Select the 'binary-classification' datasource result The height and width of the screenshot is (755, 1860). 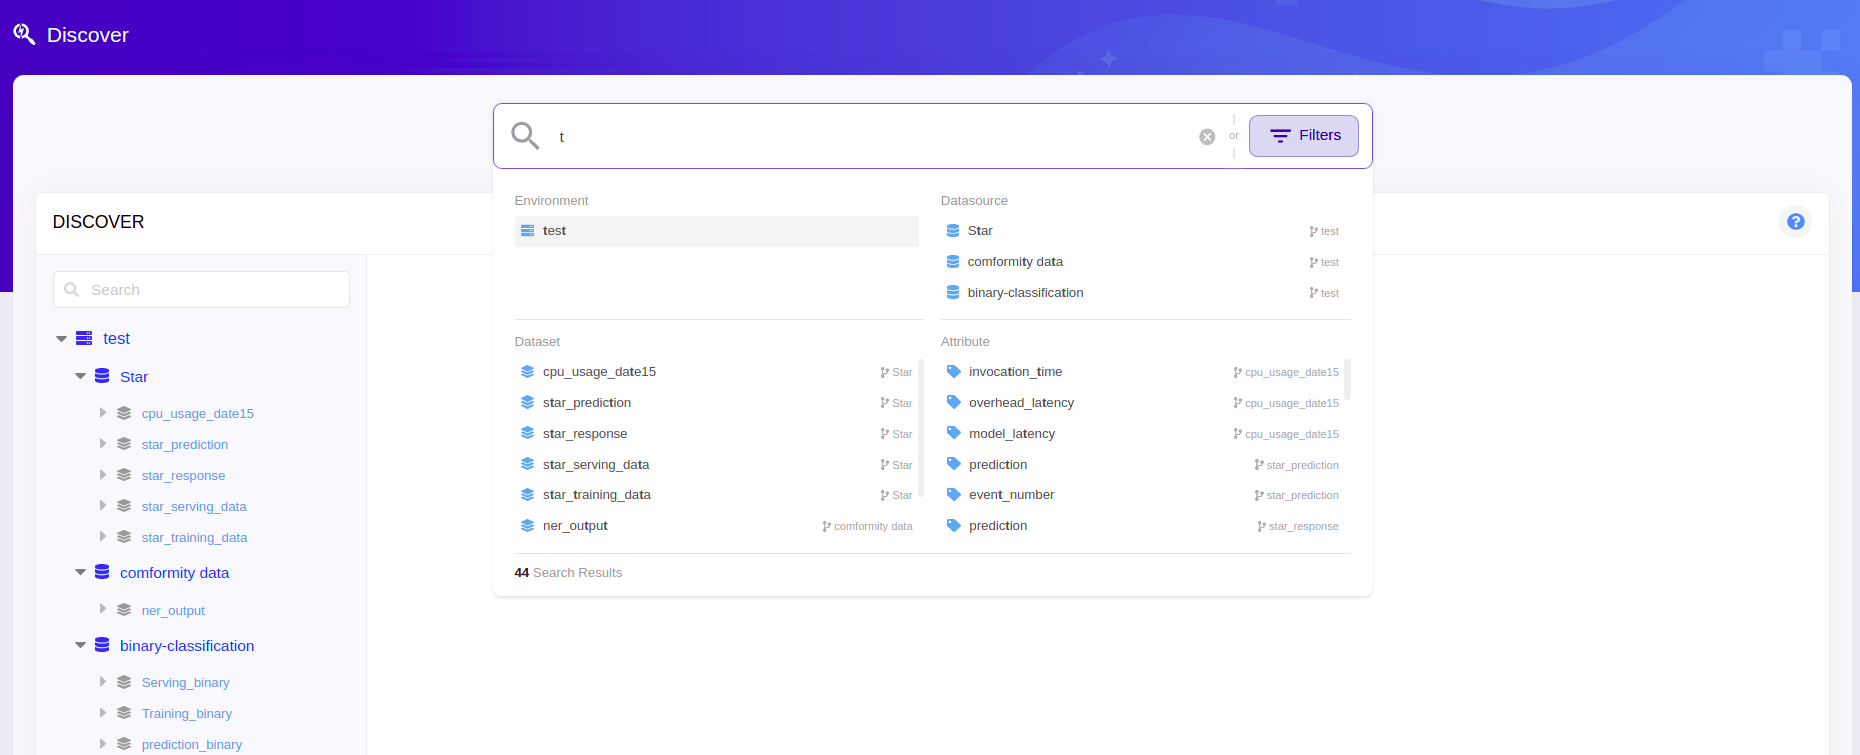[x=1145, y=293]
